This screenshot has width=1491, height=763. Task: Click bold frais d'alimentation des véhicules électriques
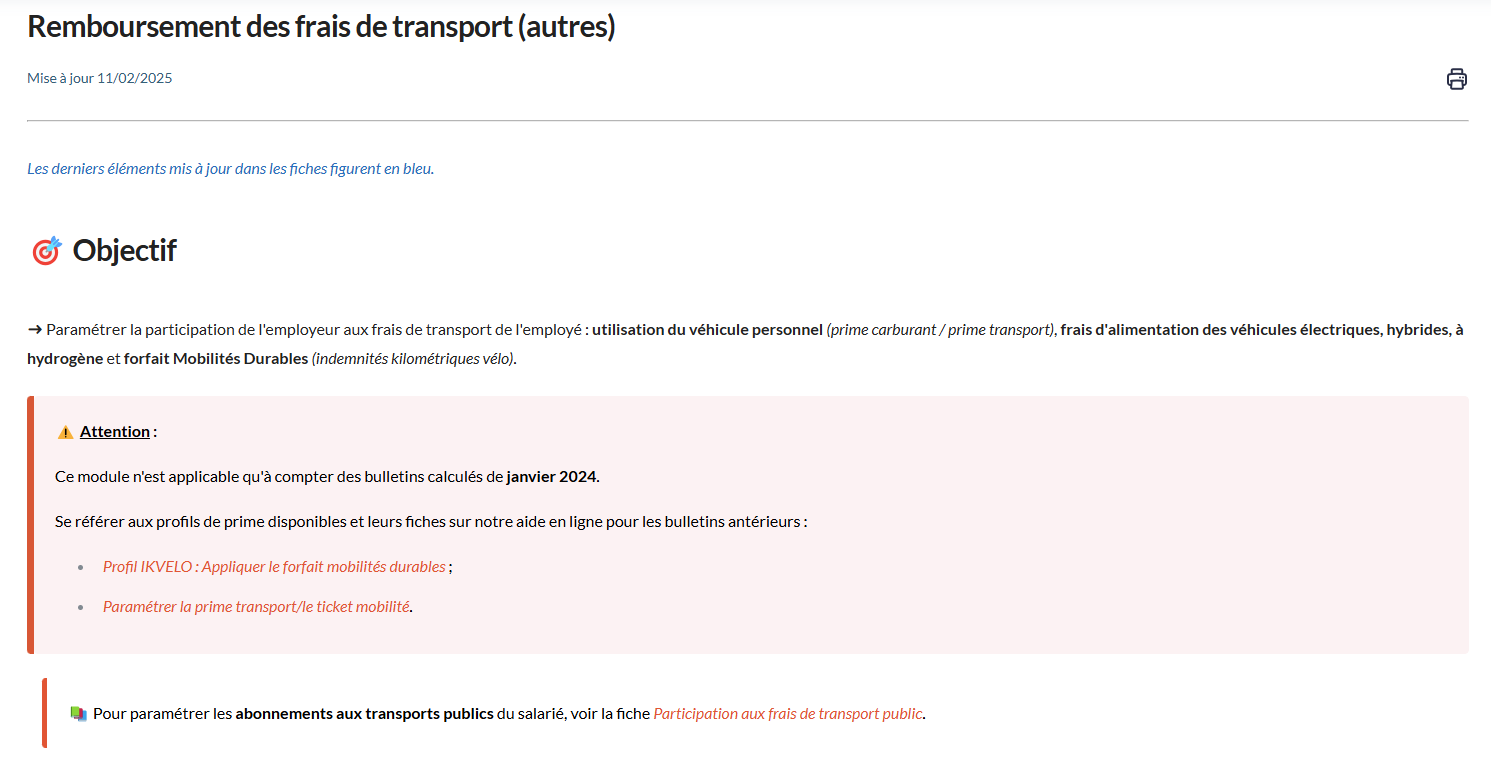click(x=1221, y=329)
